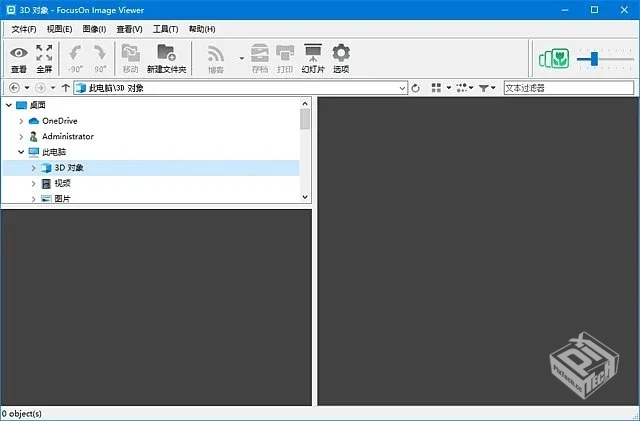Start the 幻灯片 slideshow
Image resolution: width=640 pixels, height=421 pixels.
coord(313,58)
